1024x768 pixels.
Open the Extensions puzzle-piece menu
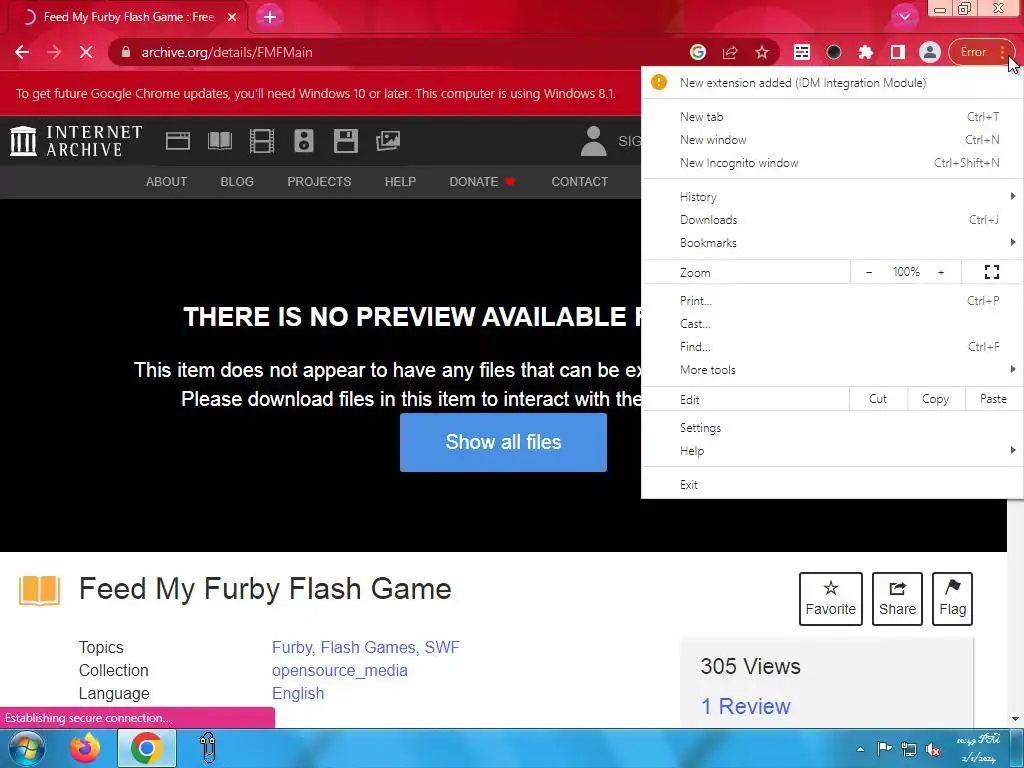tap(865, 52)
